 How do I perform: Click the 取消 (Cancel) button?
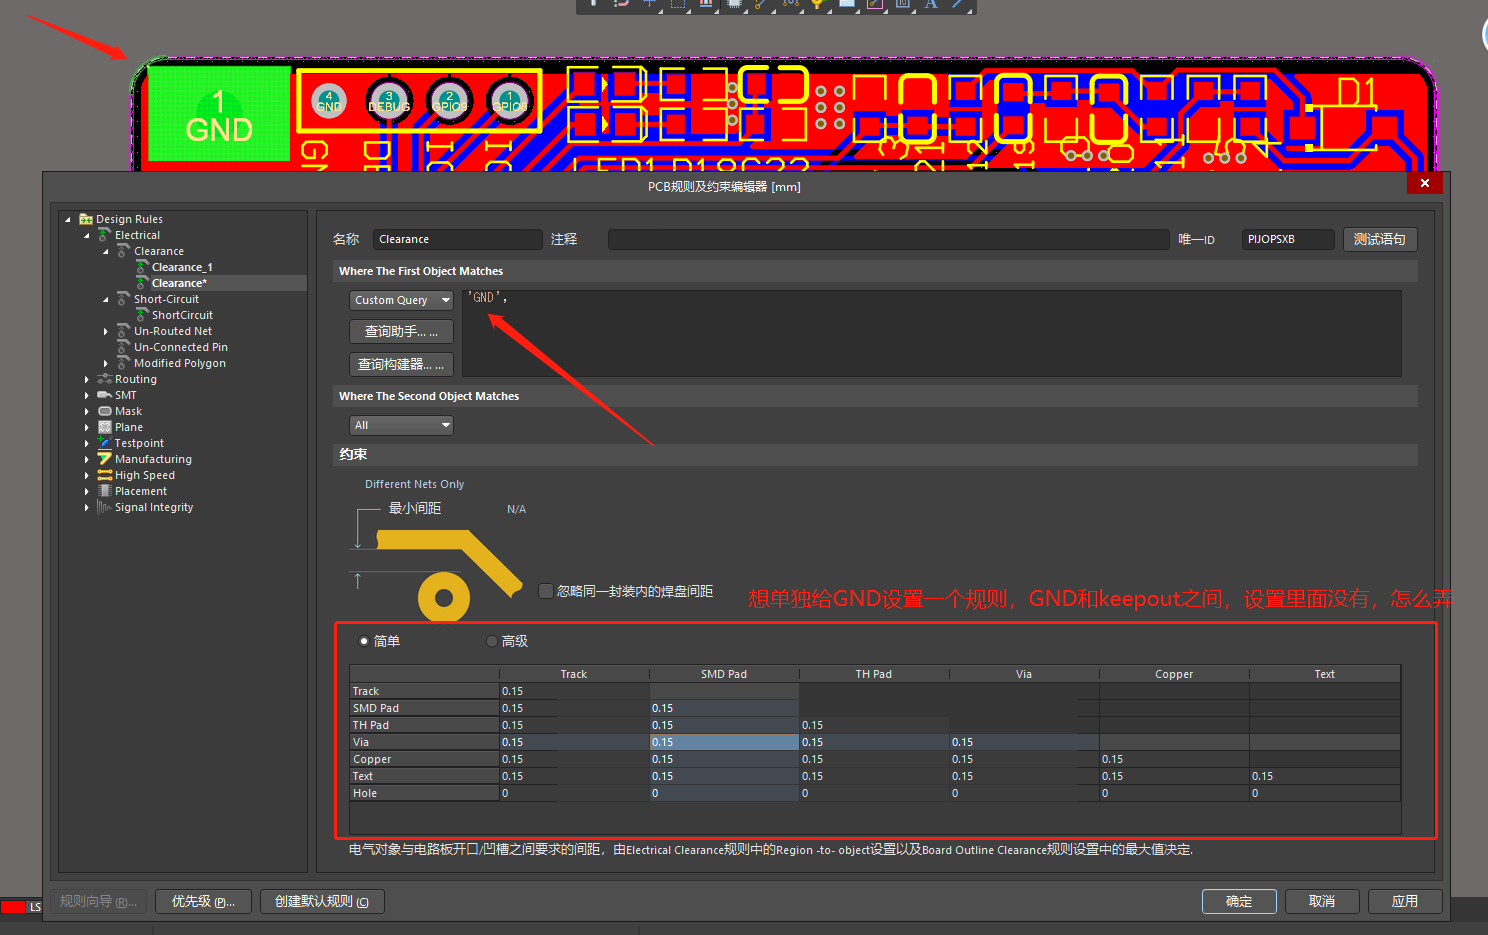(1322, 901)
